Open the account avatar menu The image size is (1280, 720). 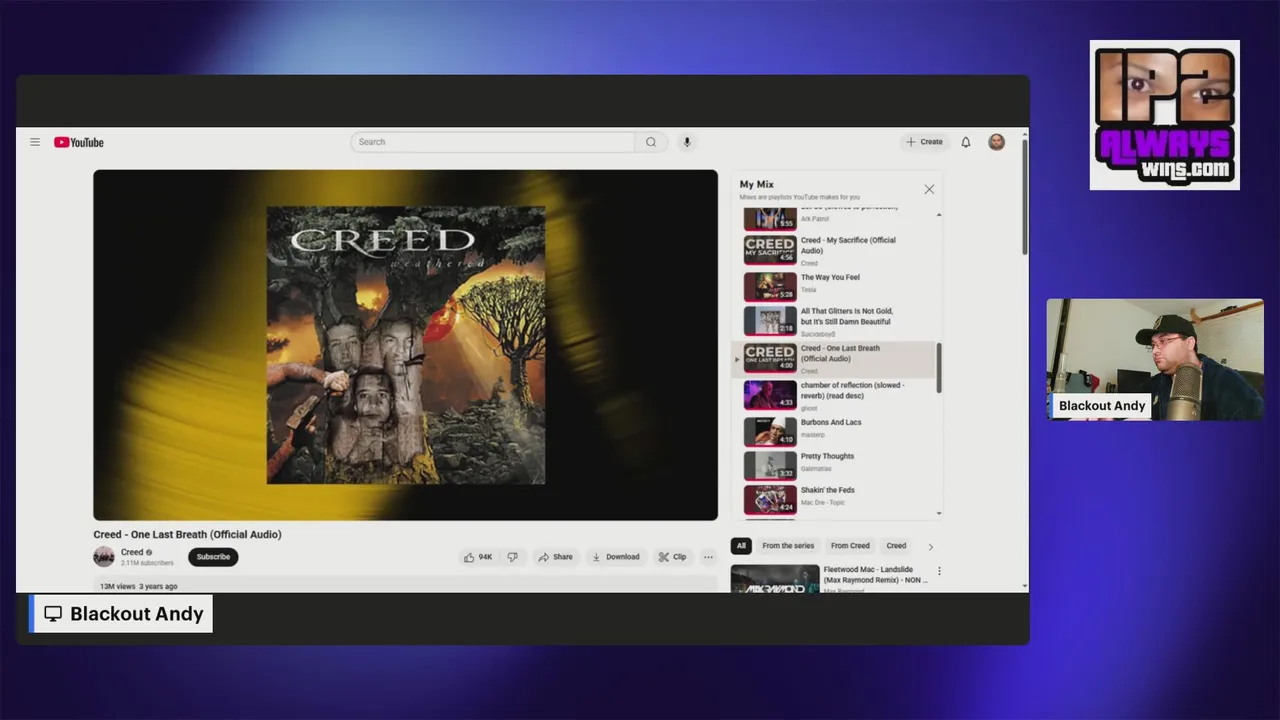pyautogui.click(x=997, y=142)
